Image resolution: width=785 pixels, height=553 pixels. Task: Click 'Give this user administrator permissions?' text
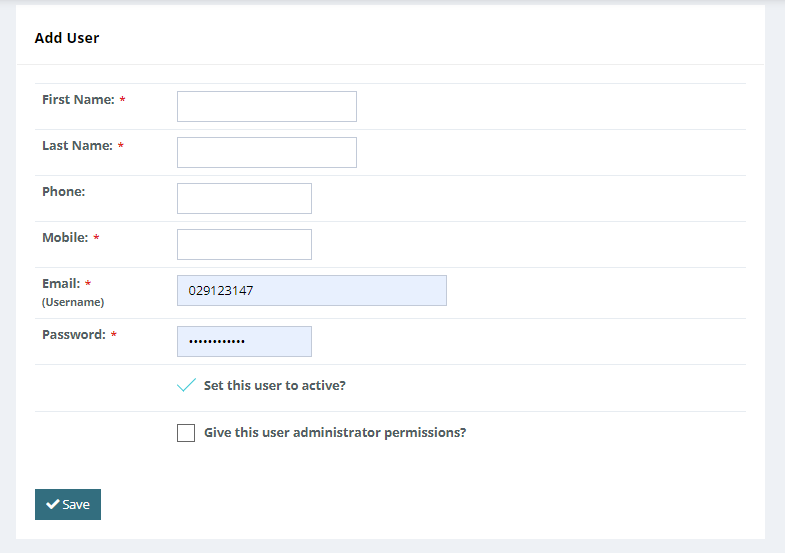(x=334, y=433)
